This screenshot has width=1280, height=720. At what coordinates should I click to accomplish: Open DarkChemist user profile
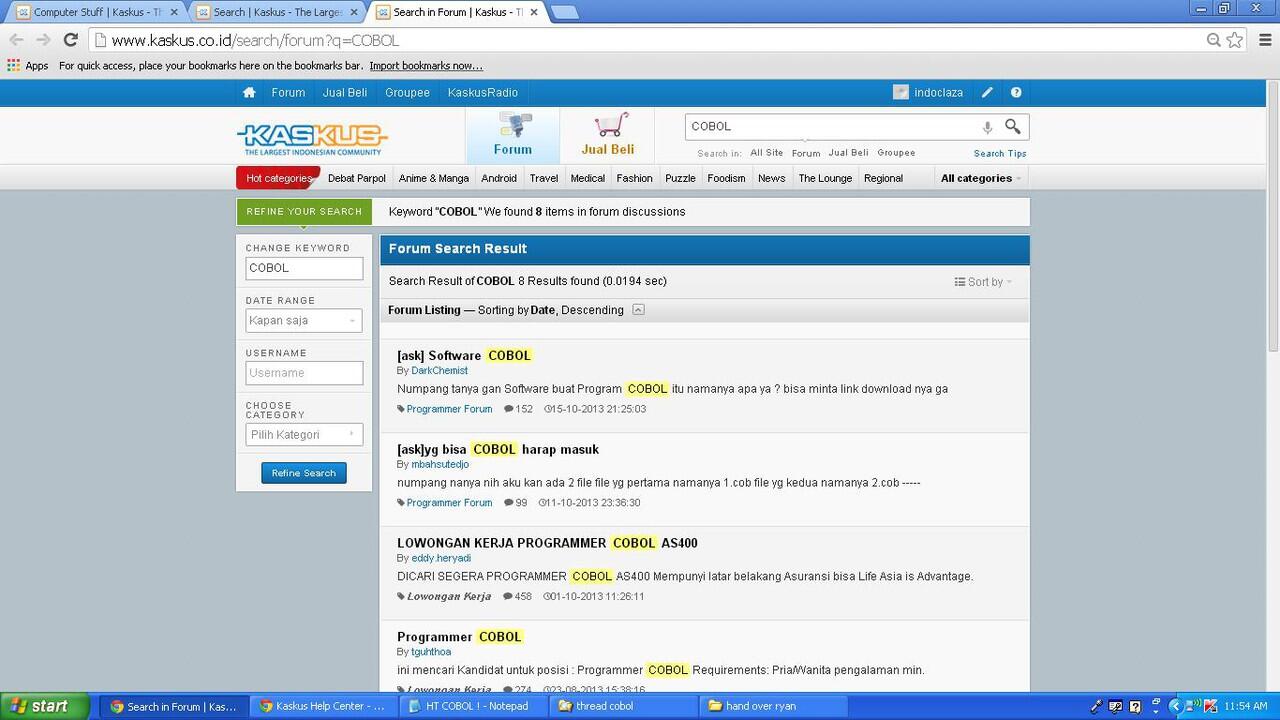[439, 371]
